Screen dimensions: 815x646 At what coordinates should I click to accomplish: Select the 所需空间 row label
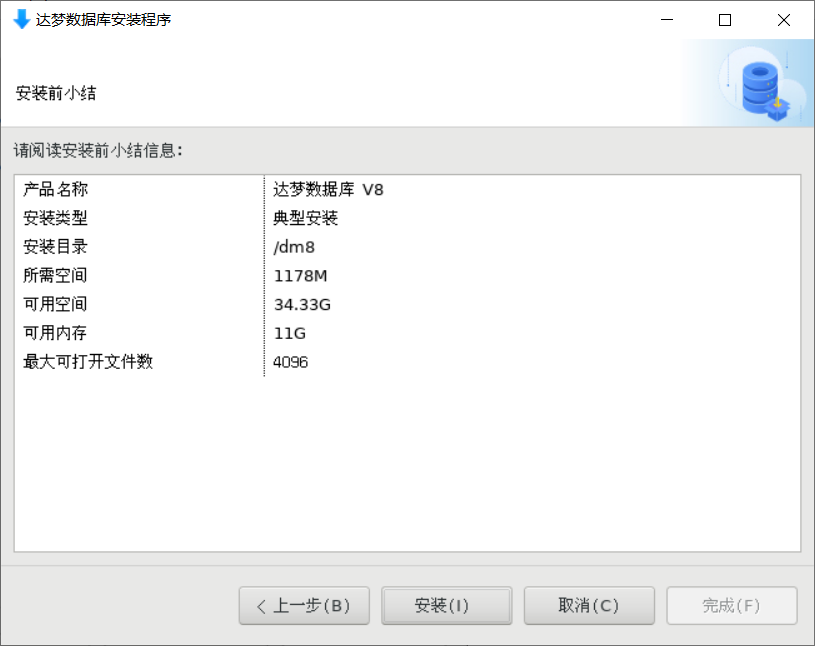pos(55,275)
